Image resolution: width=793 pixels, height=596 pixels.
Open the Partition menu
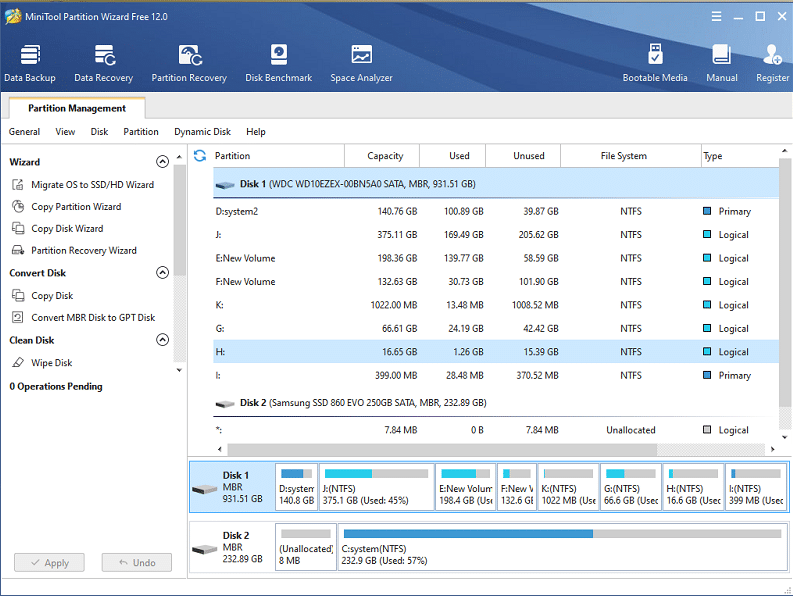[x=141, y=132]
